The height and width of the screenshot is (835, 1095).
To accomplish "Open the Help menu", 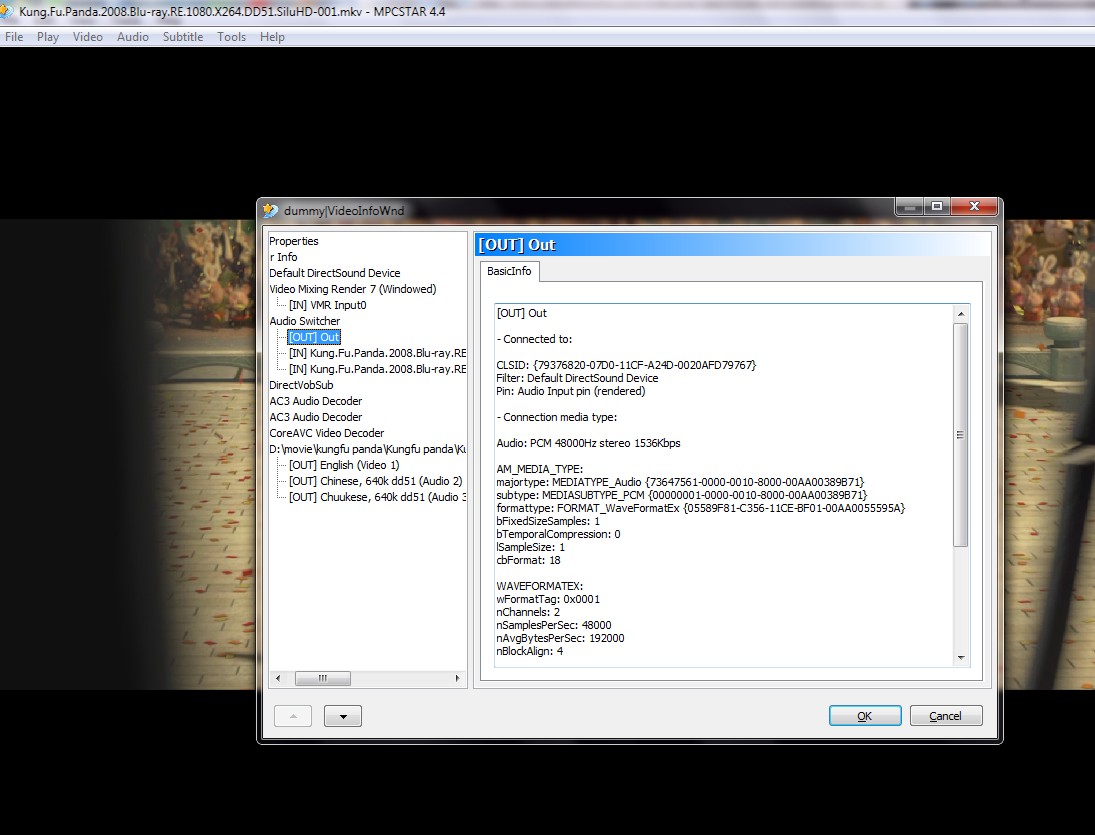I will coord(272,37).
